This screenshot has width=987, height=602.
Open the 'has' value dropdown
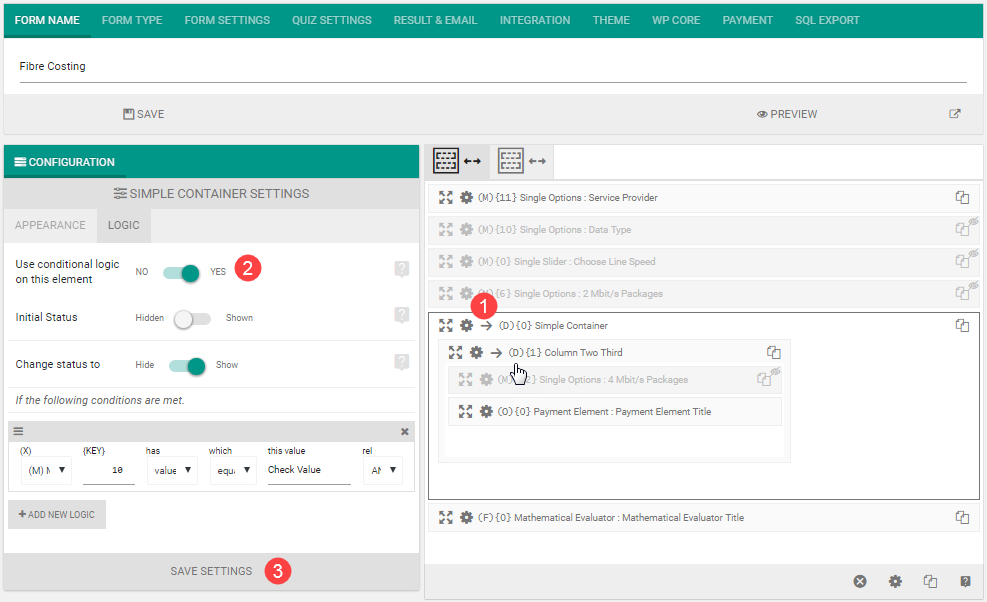(171, 470)
